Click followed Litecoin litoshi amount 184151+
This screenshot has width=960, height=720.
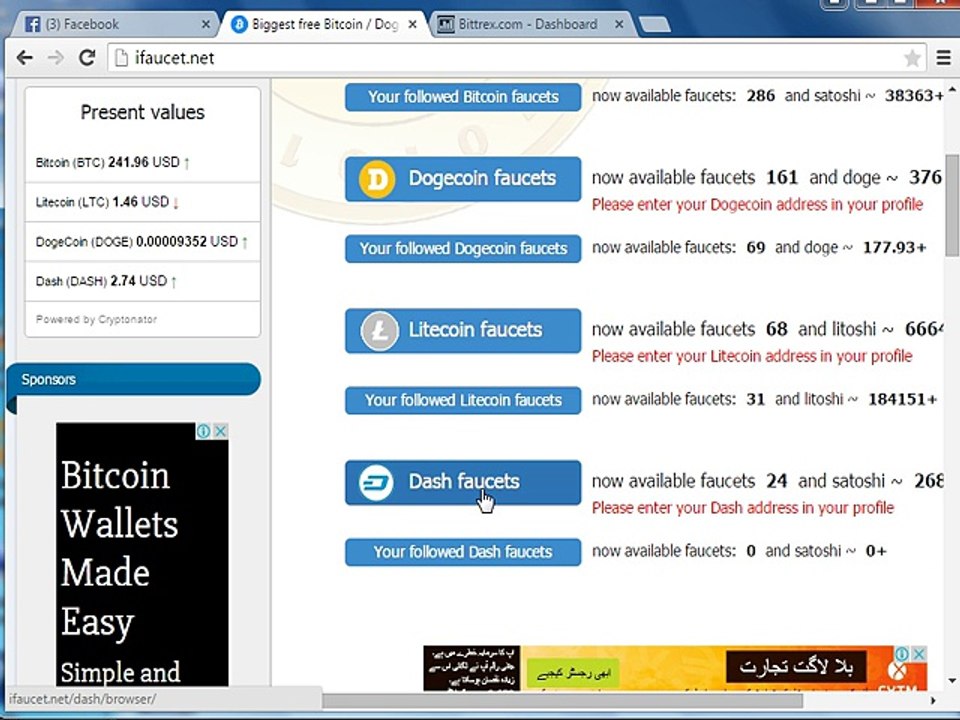tap(902, 400)
